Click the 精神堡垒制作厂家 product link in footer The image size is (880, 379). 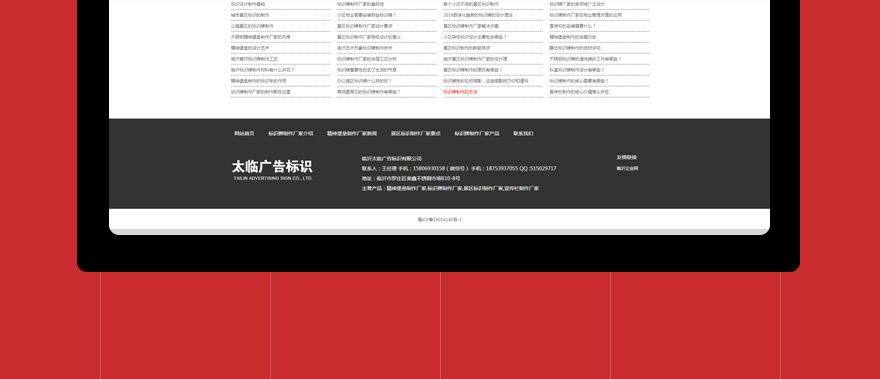(406, 189)
